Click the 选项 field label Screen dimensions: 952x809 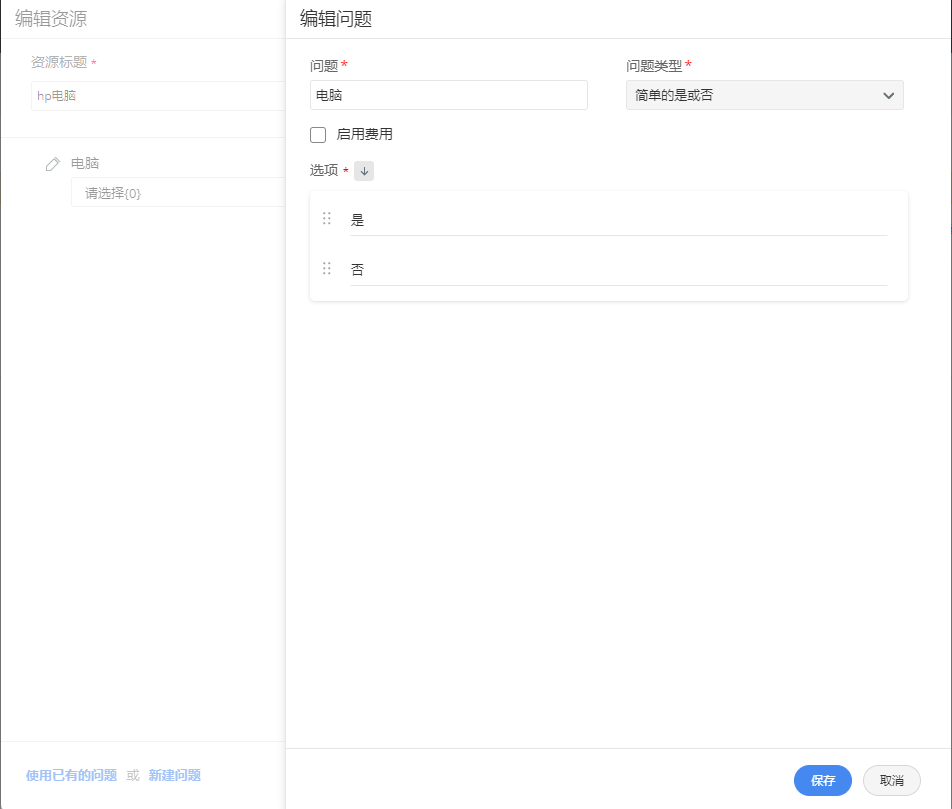pyautogui.click(x=324, y=171)
